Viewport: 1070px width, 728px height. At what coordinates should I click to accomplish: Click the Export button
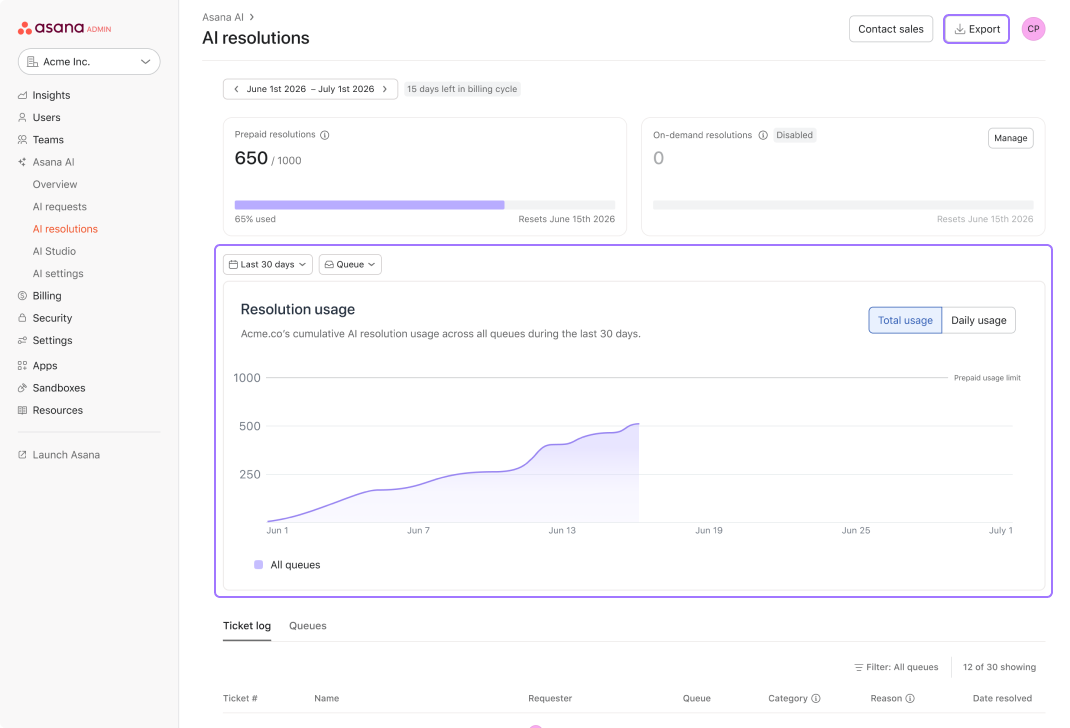pos(977,29)
